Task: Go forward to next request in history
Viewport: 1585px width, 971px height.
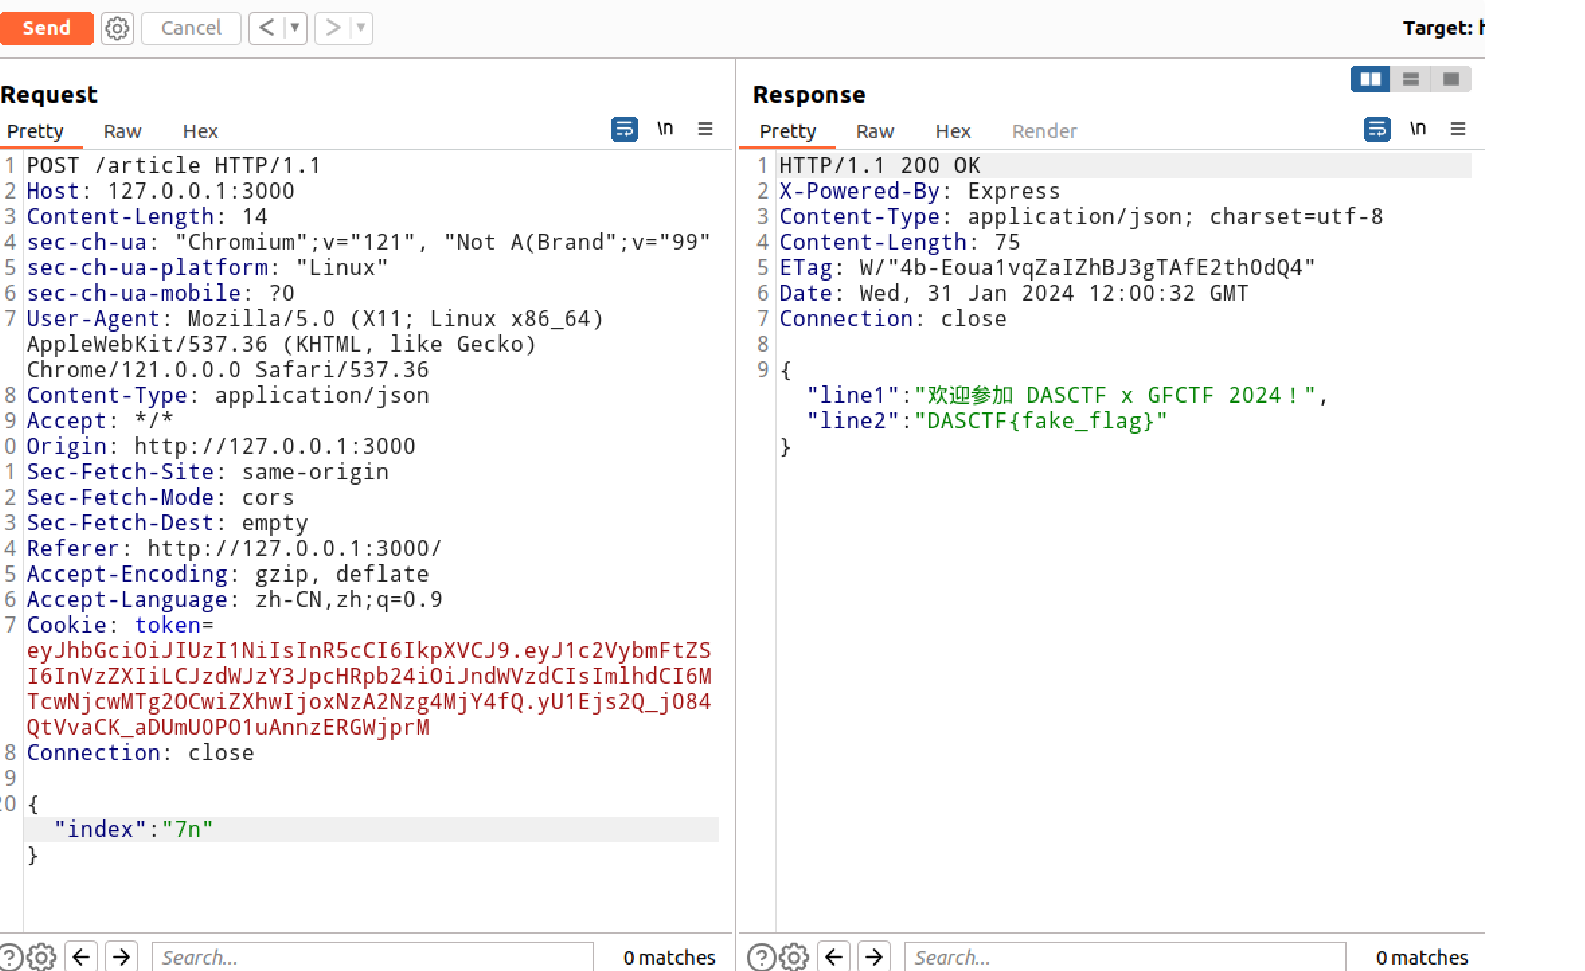Action: [333, 28]
